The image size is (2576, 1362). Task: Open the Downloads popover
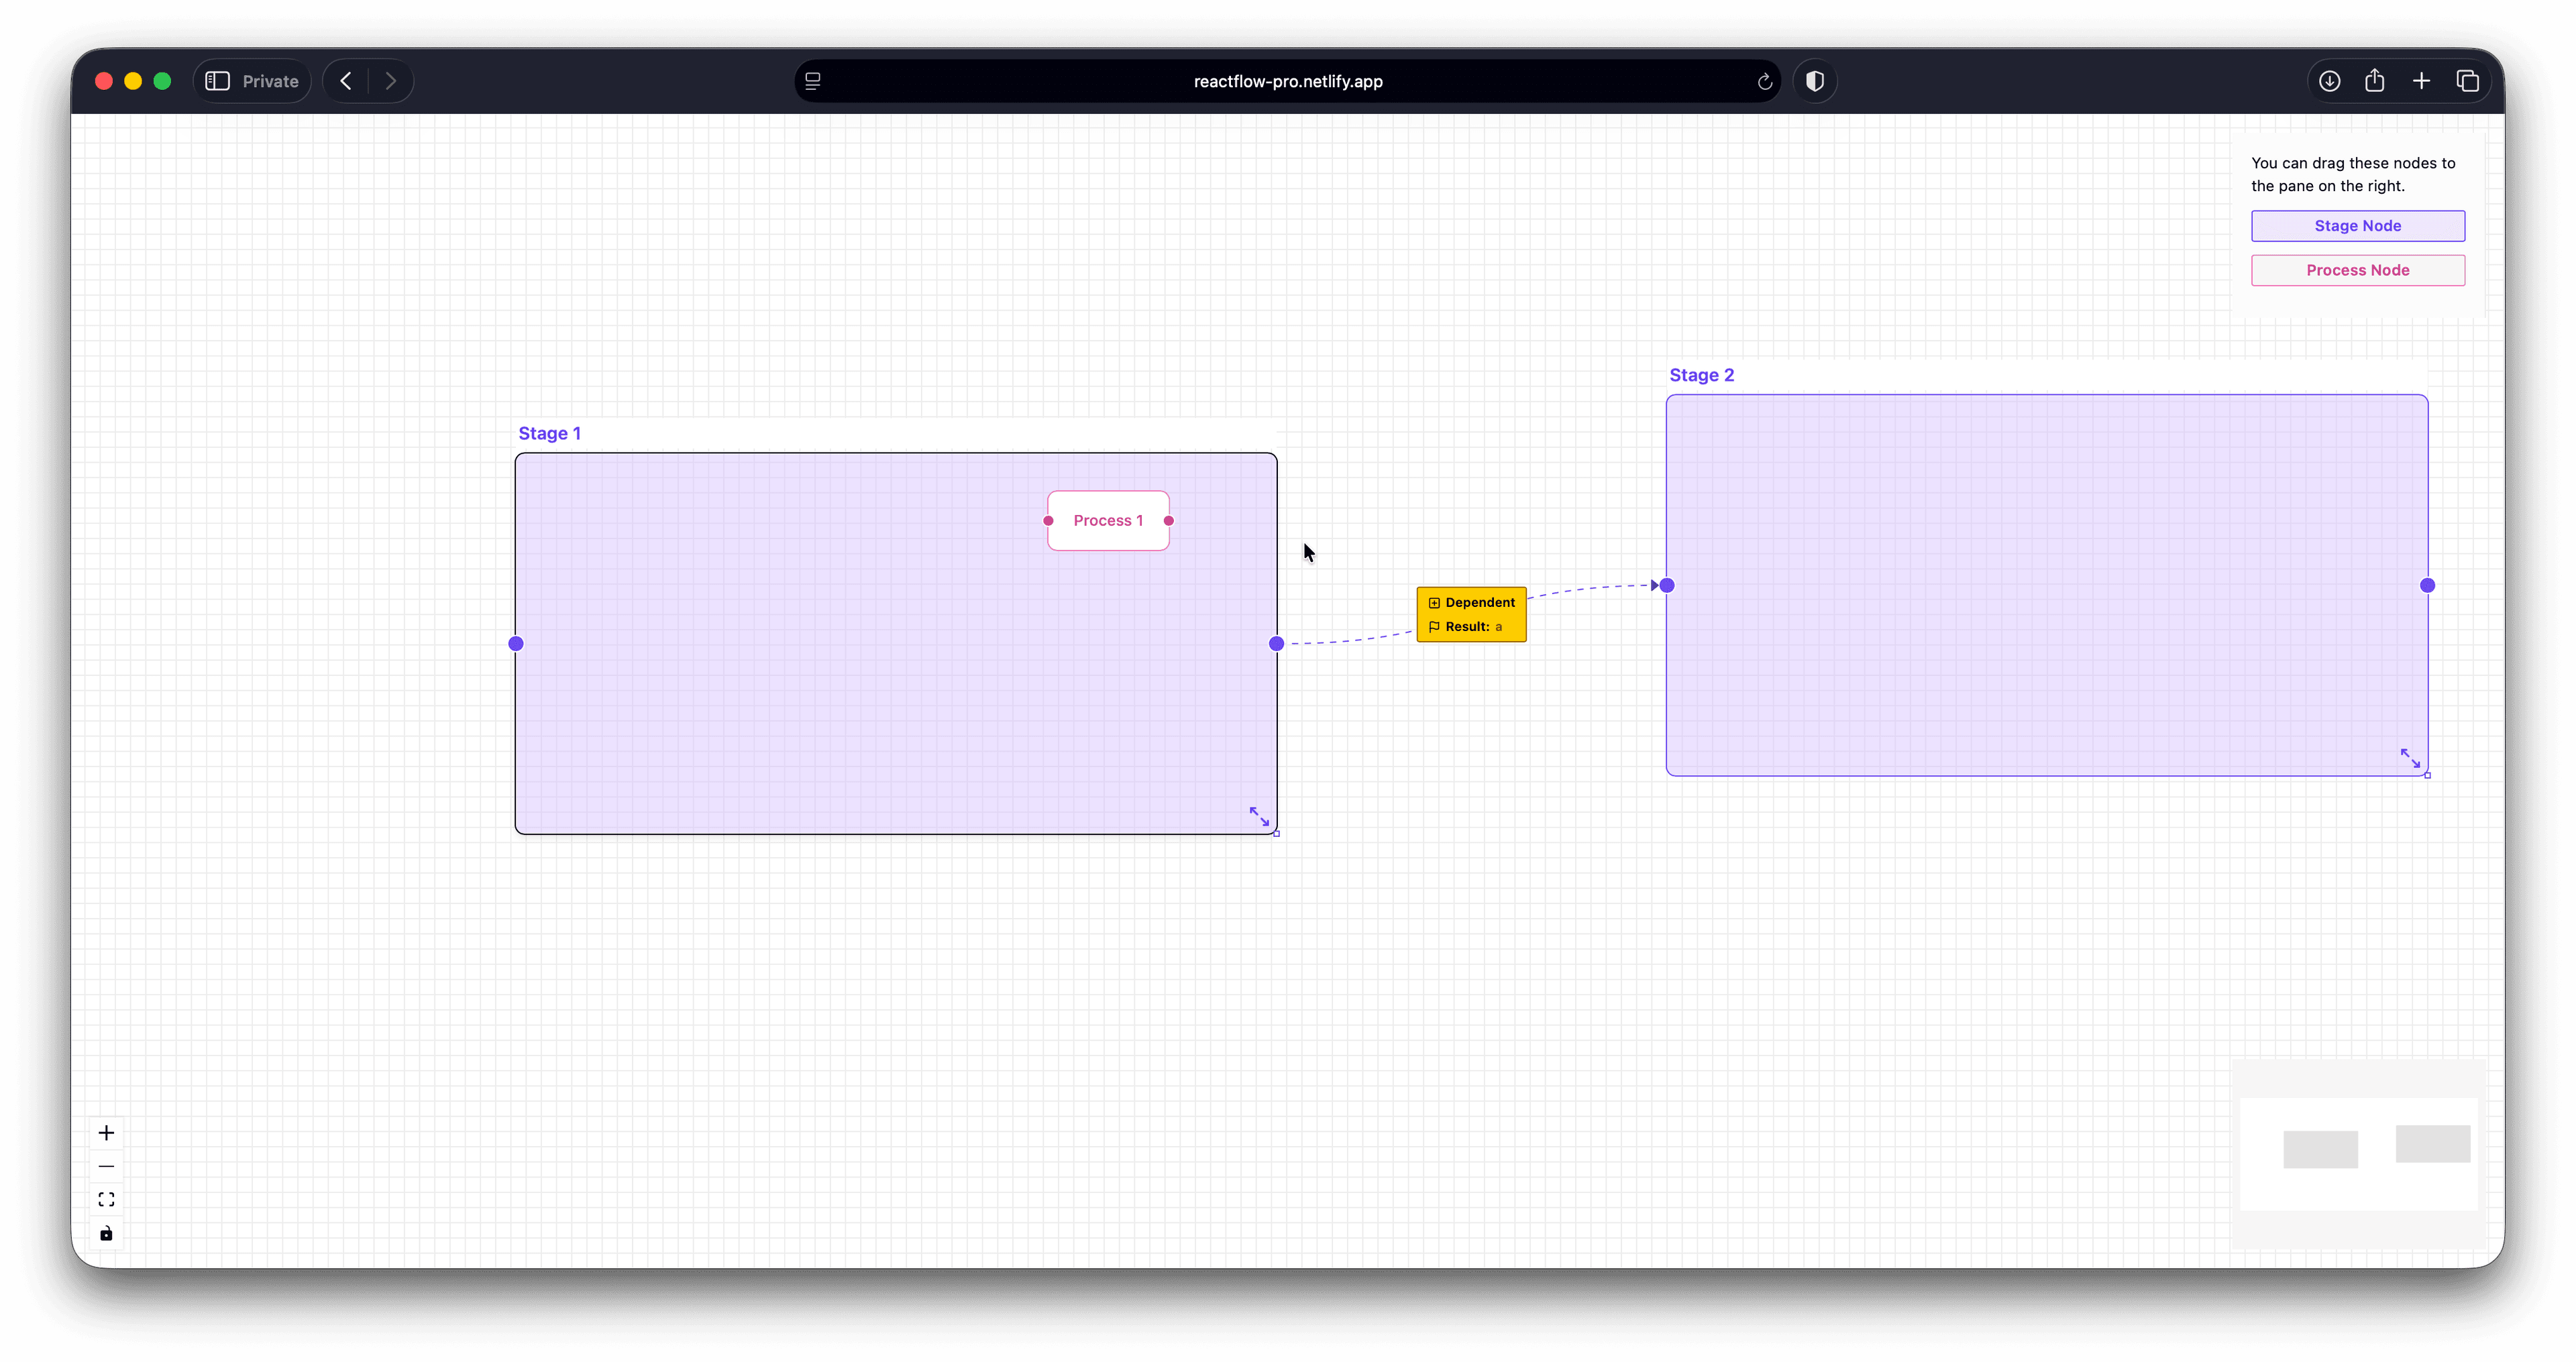click(x=2329, y=81)
